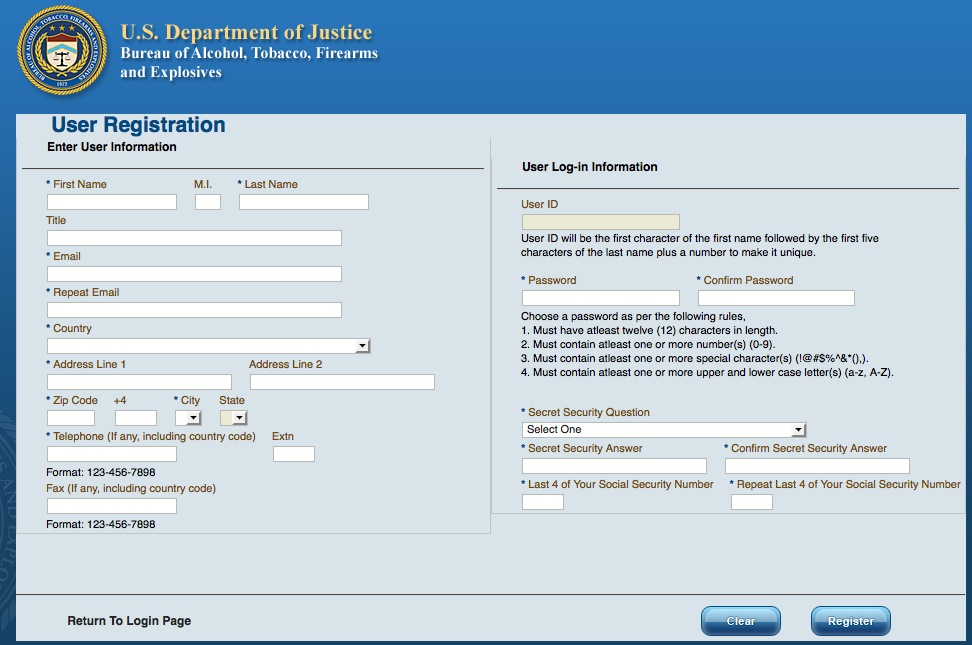The width and height of the screenshot is (972, 645).
Task: Focus the Extn extension field
Action: [x=294, y=454]
